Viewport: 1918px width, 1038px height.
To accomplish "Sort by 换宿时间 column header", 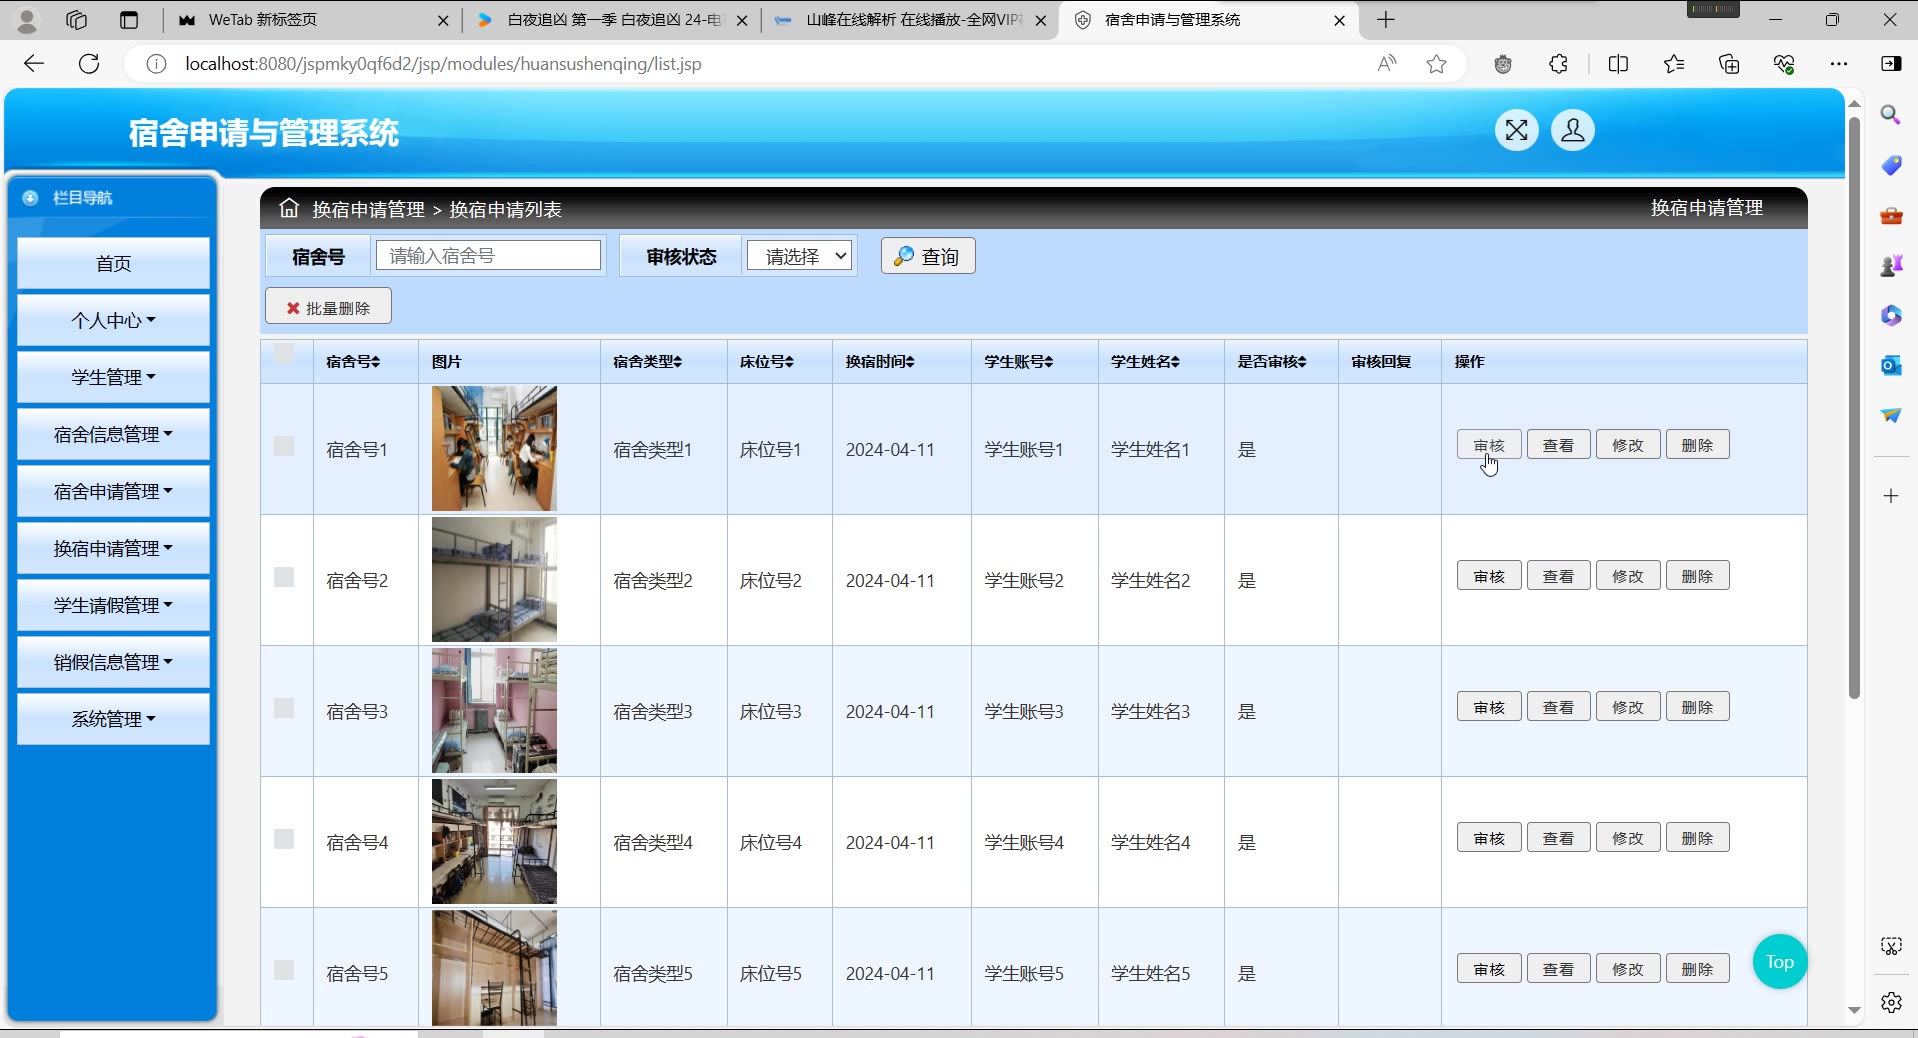I will pos(880,361).
